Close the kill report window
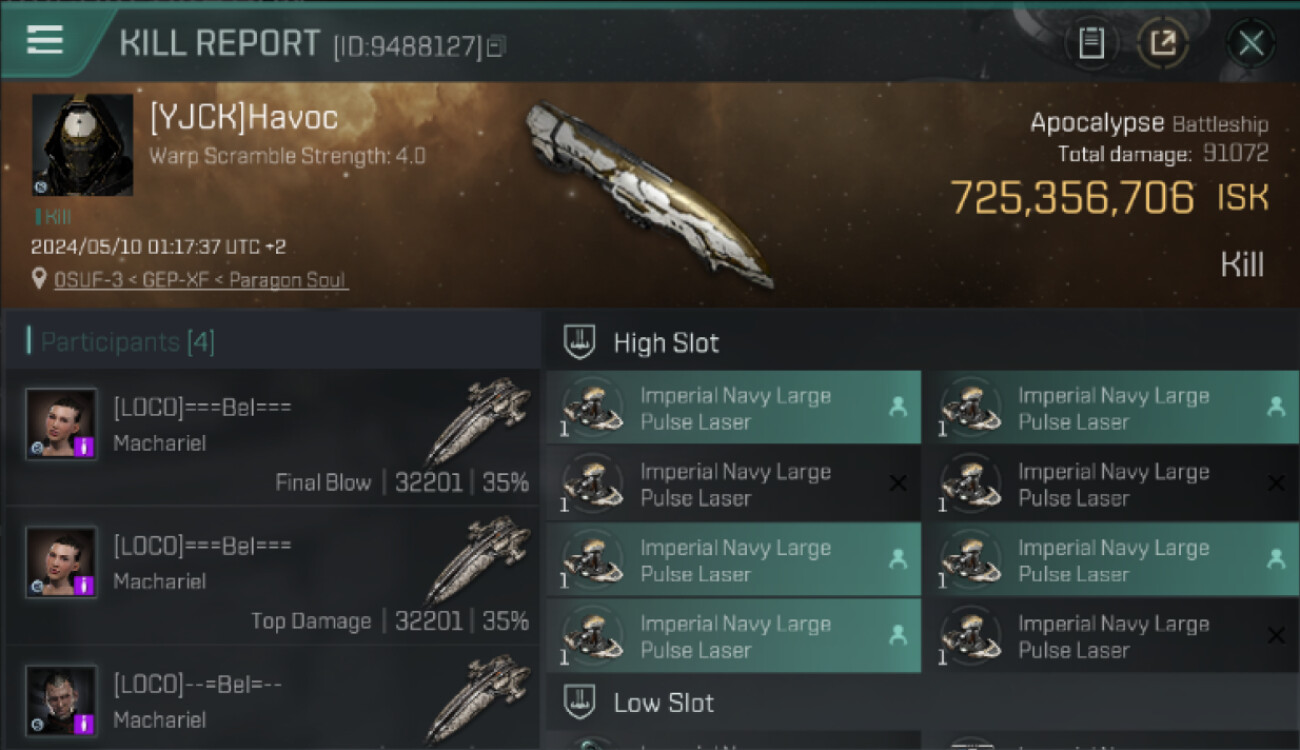Image resolution: width=1300 pixels, height=750 pixels. coord(1251,43)
